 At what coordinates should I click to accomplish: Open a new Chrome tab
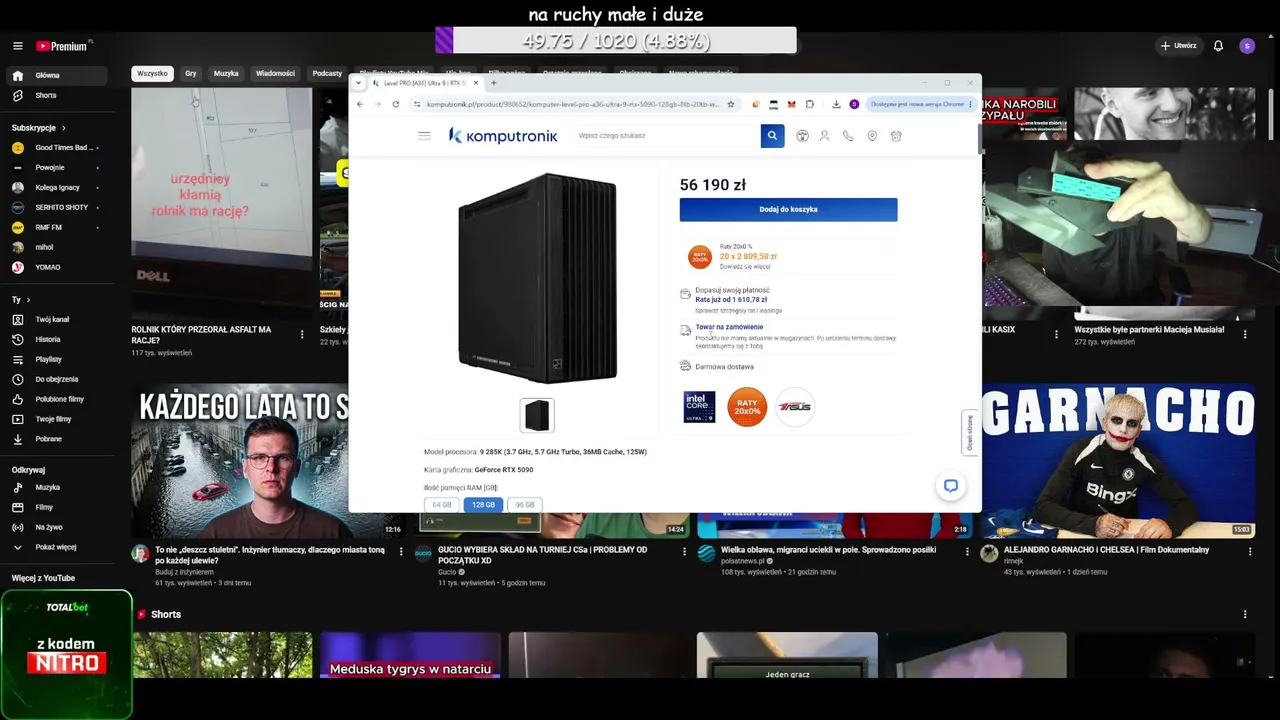coord(493,83)
